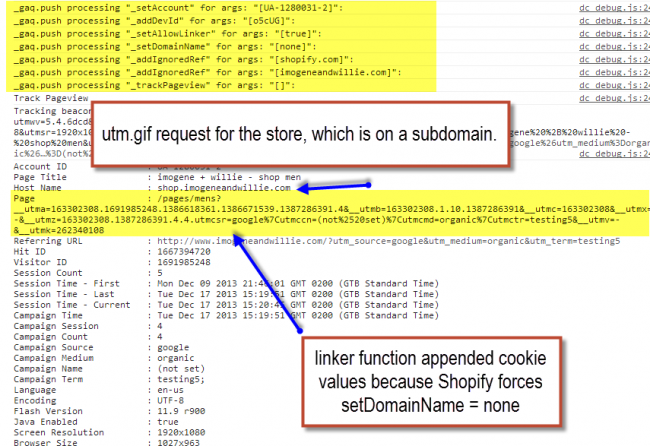Open dc_debug.js link on shopify.com ignored ref line

pos(614,59)
